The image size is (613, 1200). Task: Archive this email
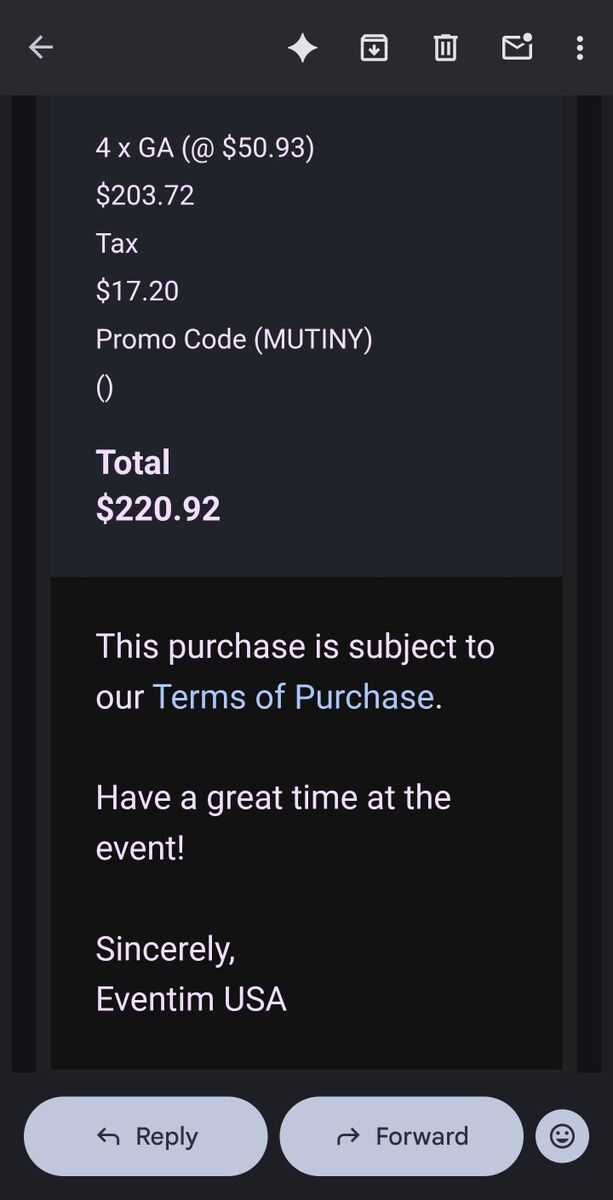[x=374, y=47]
